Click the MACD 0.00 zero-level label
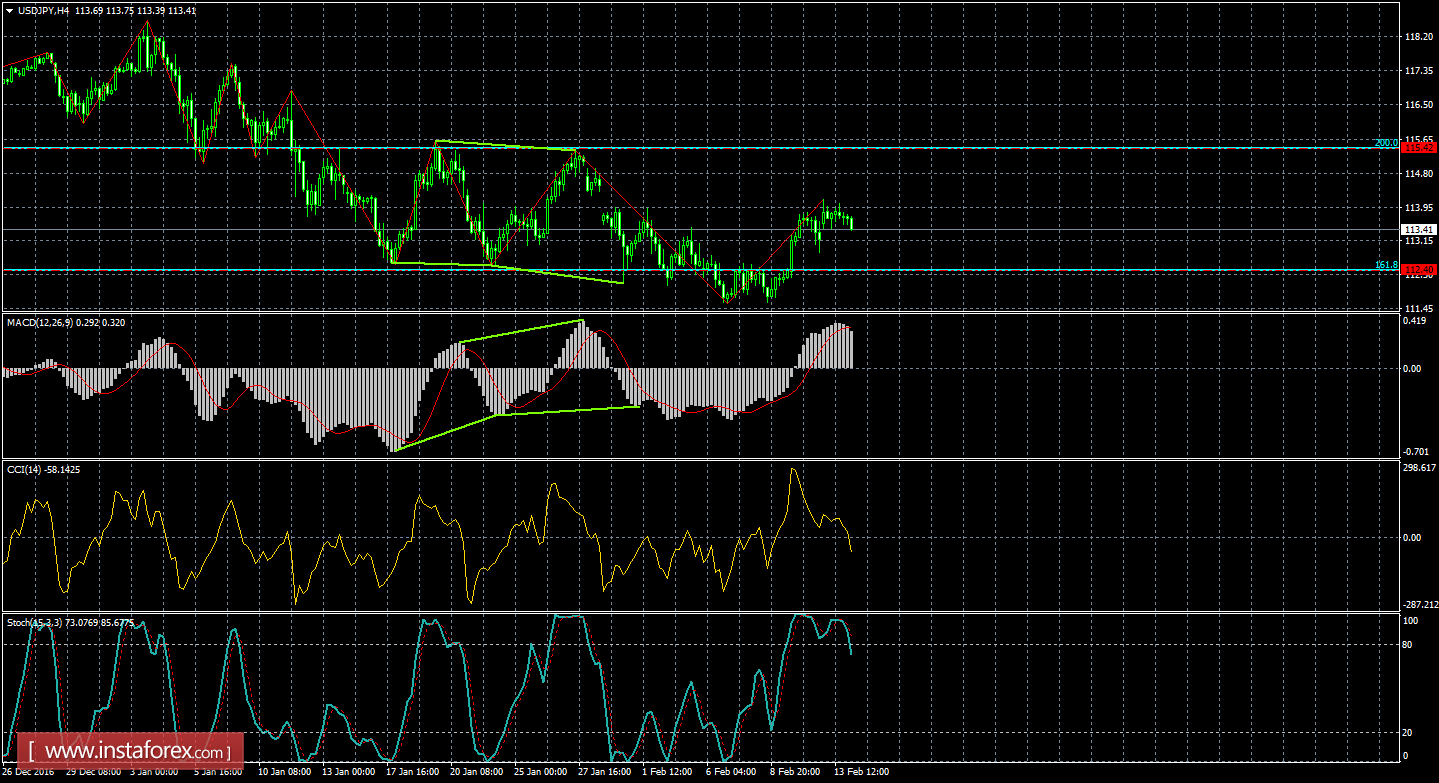This screenshot has height=783, width=1439. pyautogui.click(x=1414, y=368)
